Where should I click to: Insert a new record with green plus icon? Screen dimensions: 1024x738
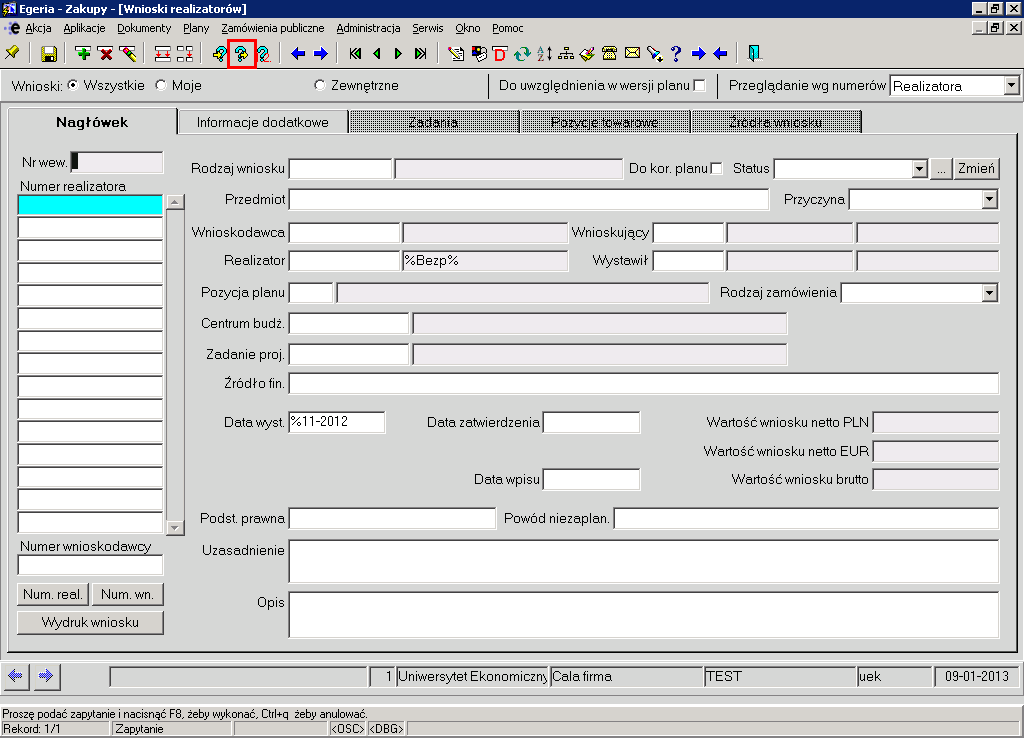(83, 54)
